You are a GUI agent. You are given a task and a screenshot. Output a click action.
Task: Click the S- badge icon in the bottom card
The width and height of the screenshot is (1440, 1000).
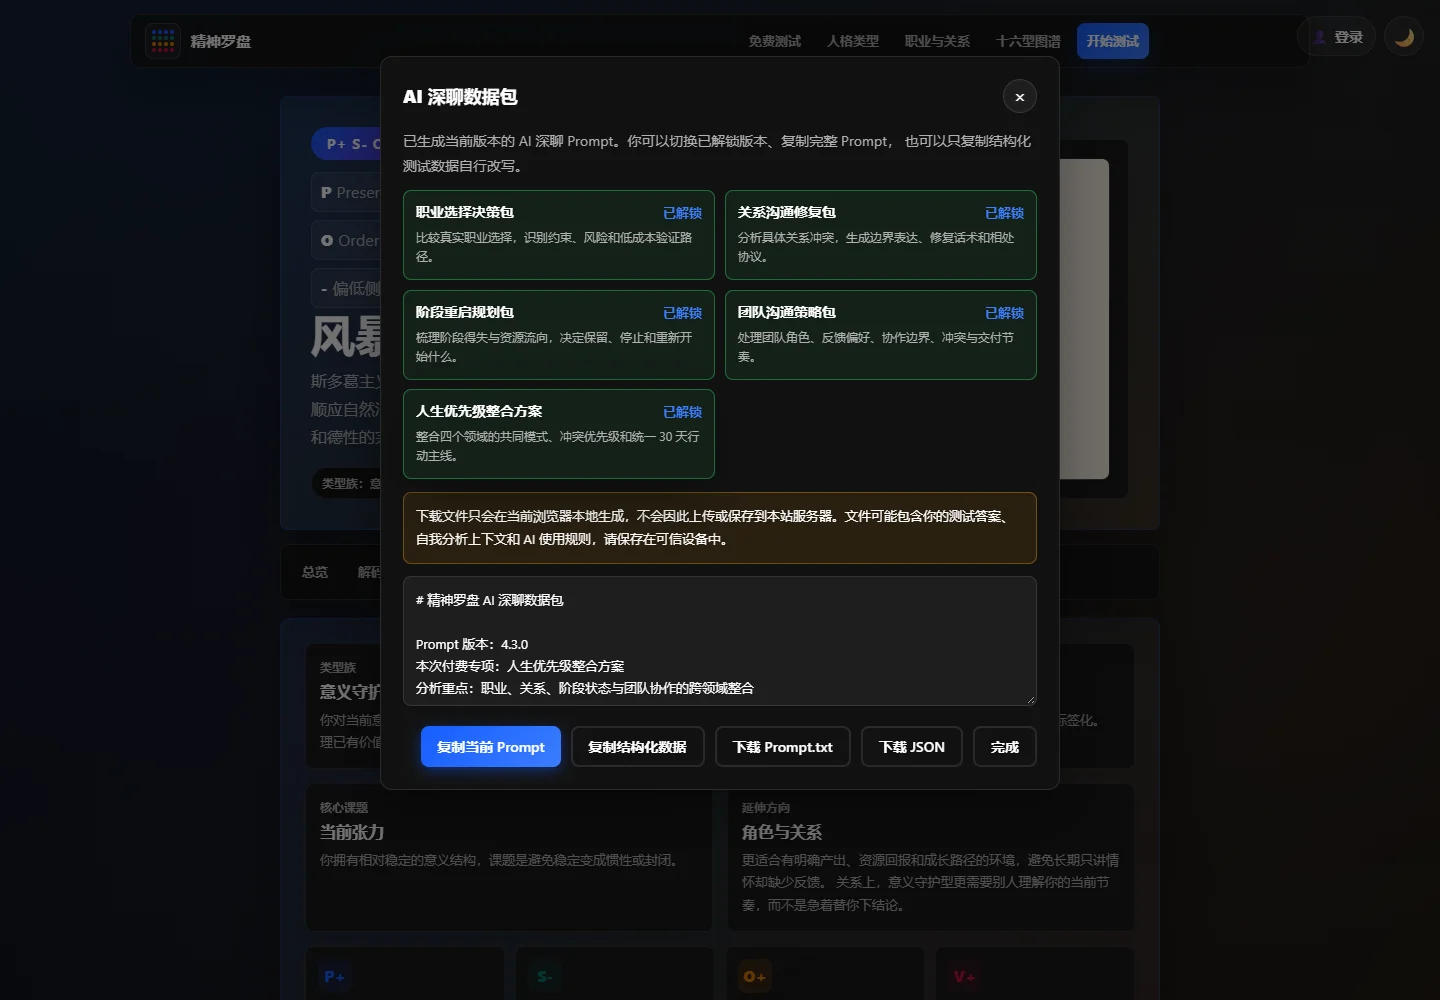pyautogui.click(x=544, y=976)
